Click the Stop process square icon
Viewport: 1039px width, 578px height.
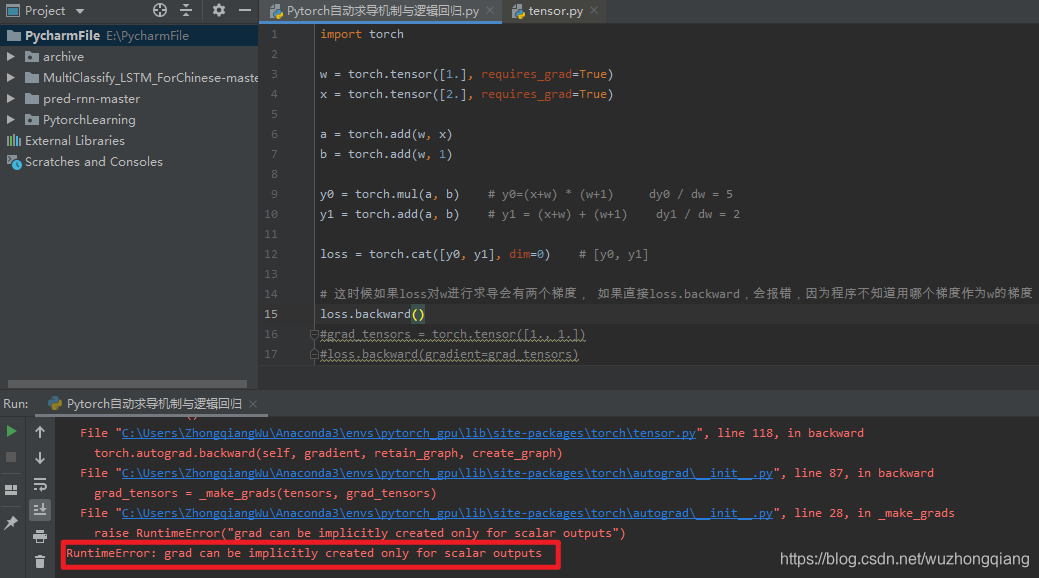(x=11, y=457)
